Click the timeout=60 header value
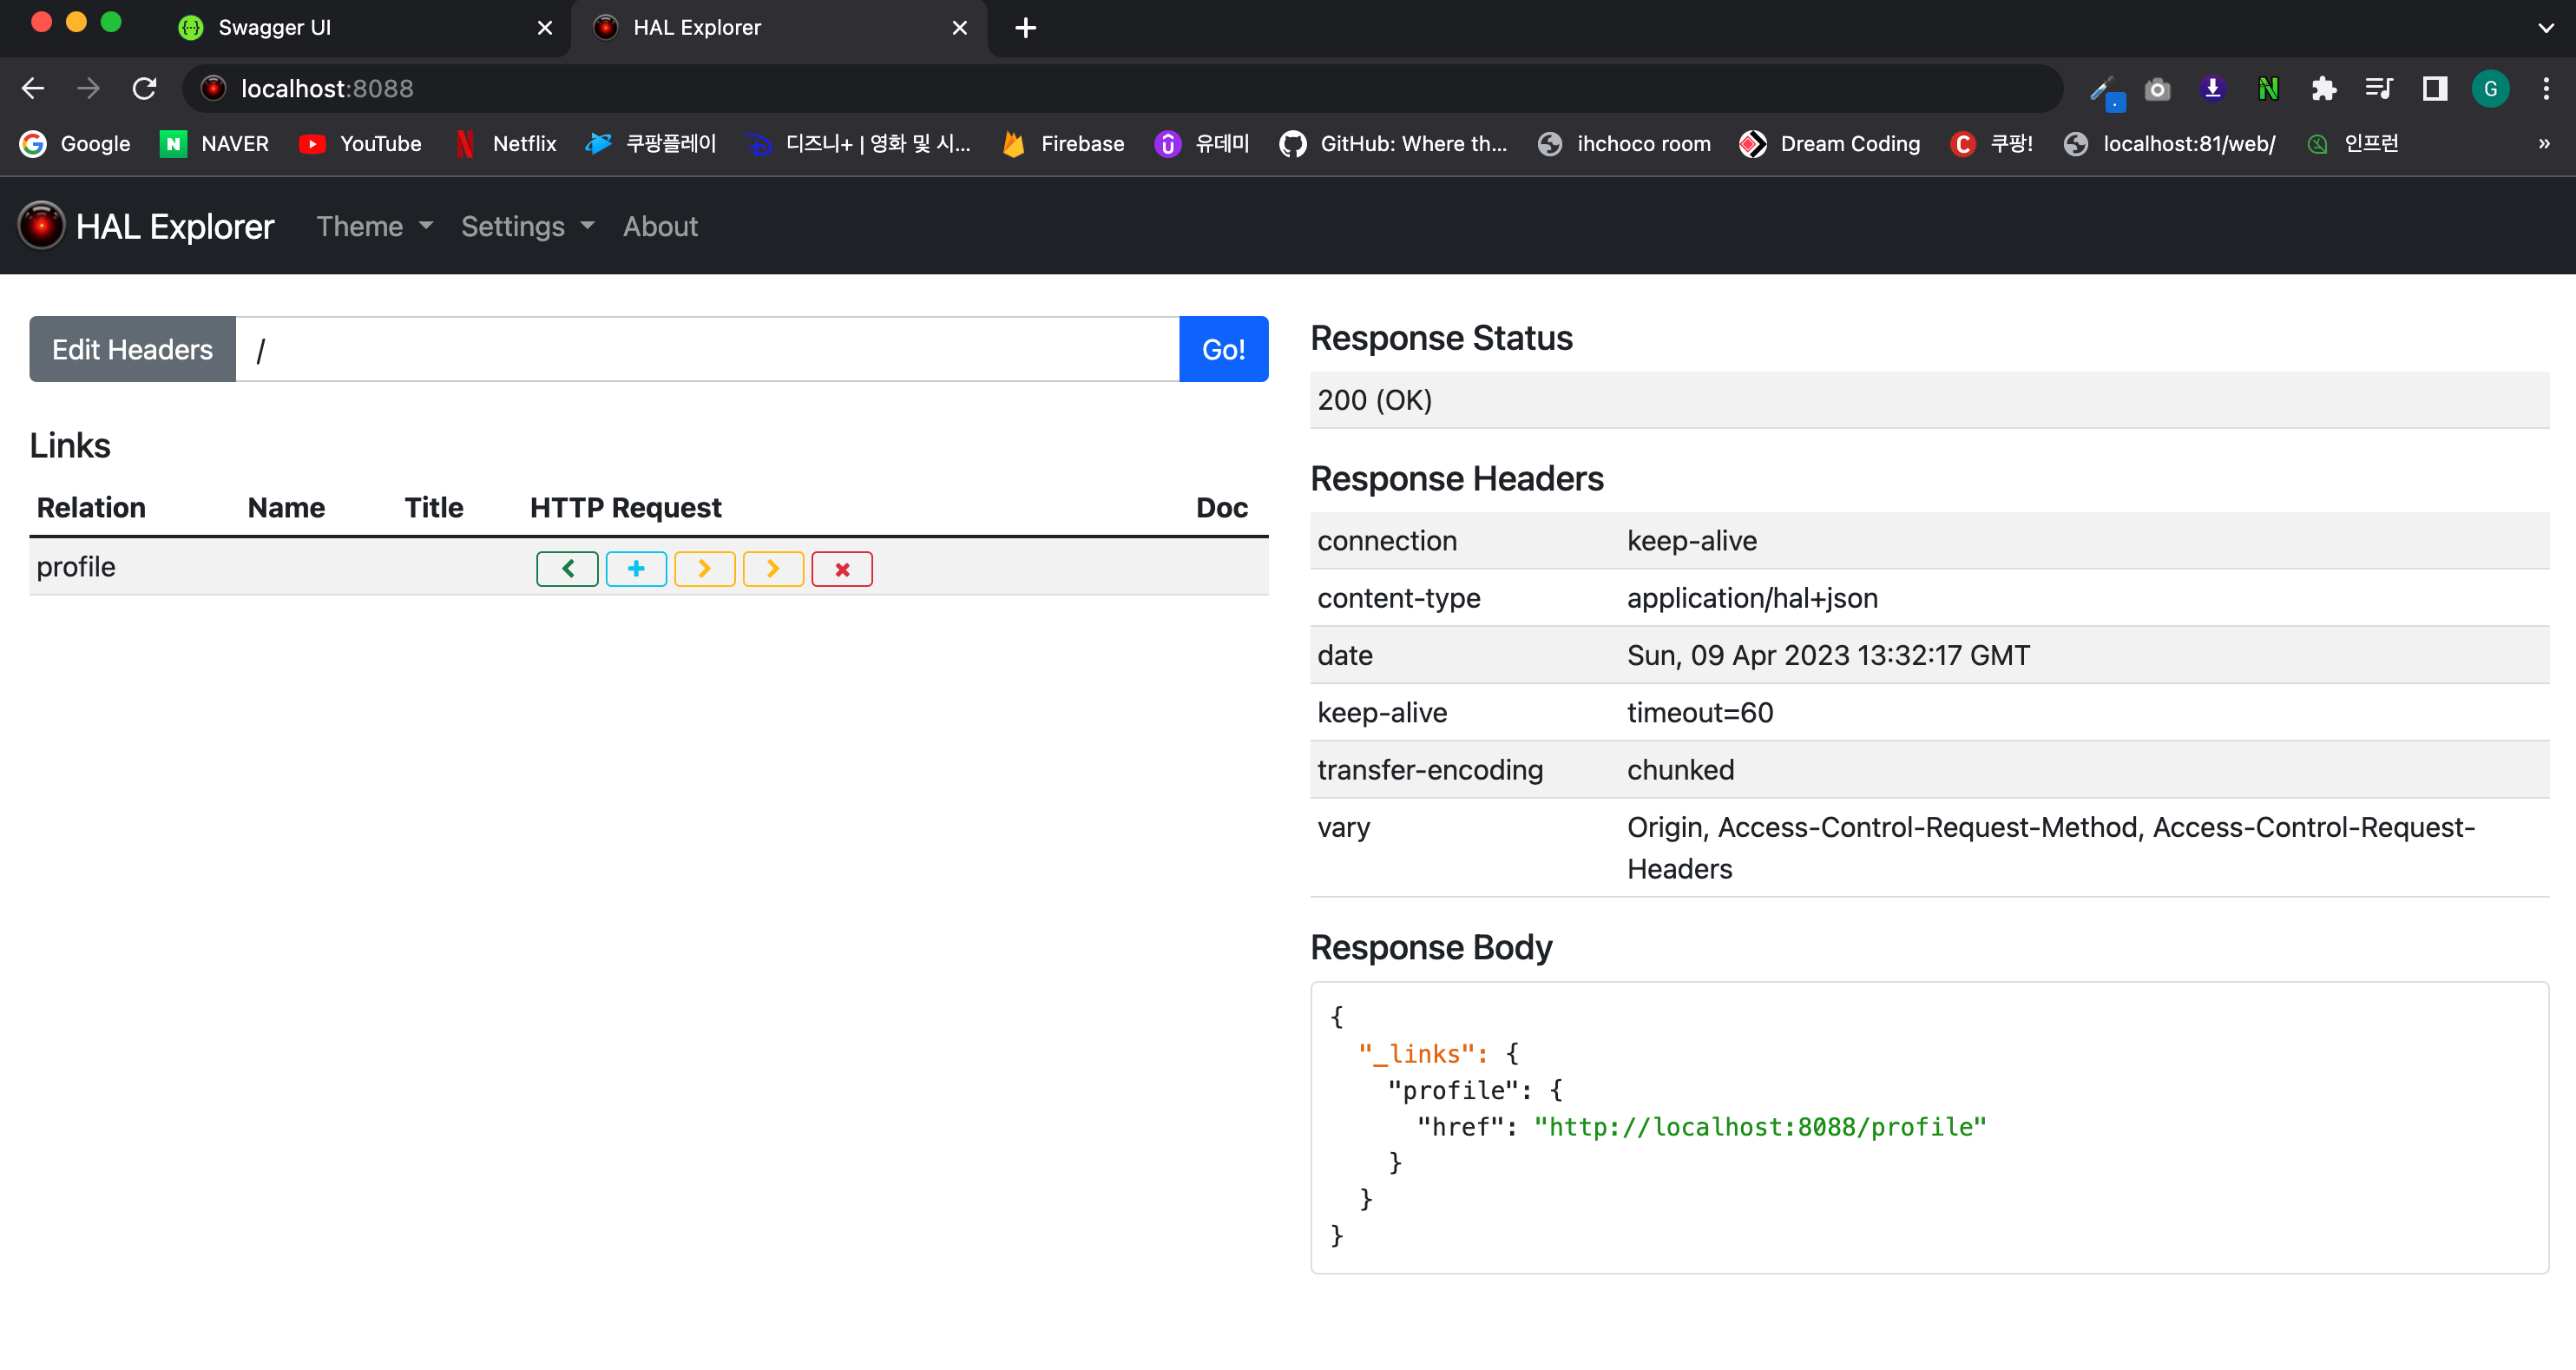This screenshot has height=1370, width=2576. point(1700,712)
